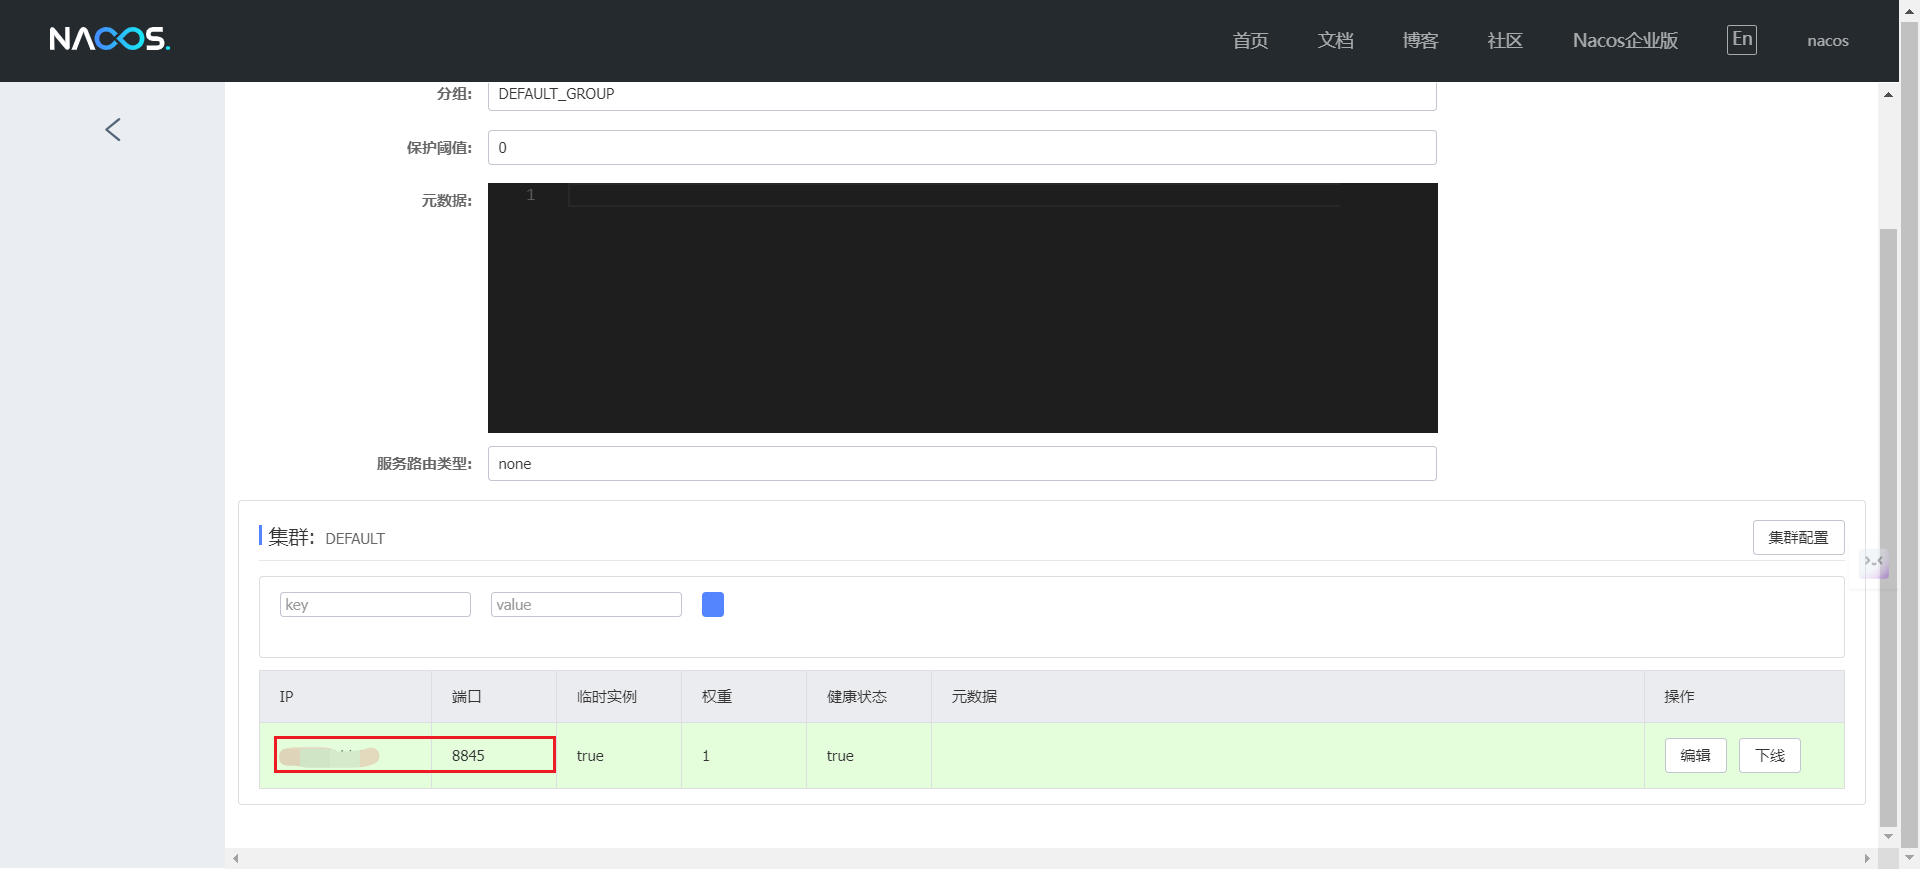The image size is (1920, 869).
Task: Open the floating widget on the right edge
Action: pyautogui.click(x=1874, y=563)
